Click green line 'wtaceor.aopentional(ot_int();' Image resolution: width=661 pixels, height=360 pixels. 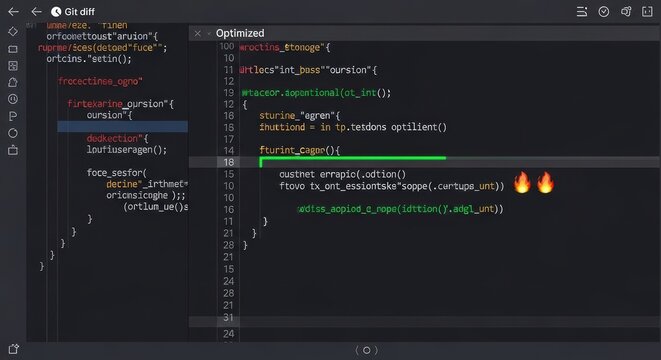coord(316,93)
